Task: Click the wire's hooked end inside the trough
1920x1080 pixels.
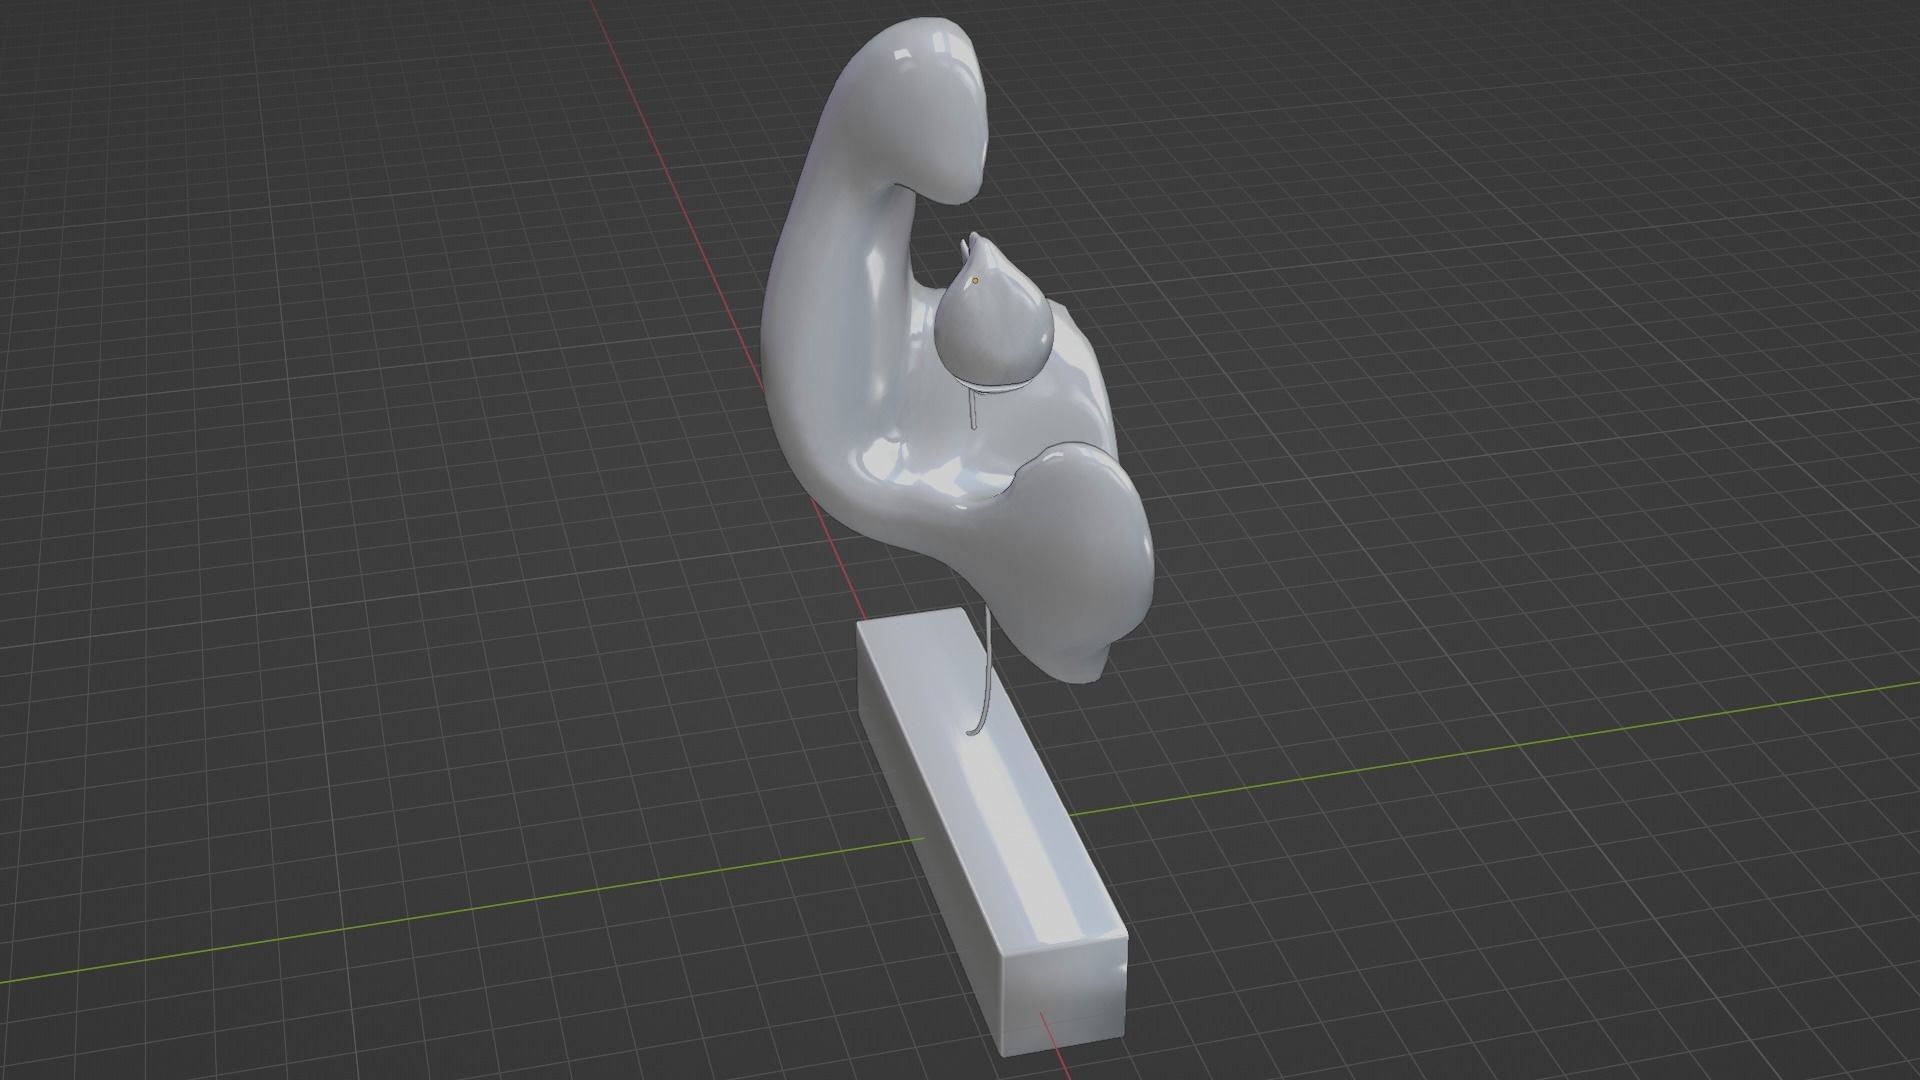Action: [973, 733]
